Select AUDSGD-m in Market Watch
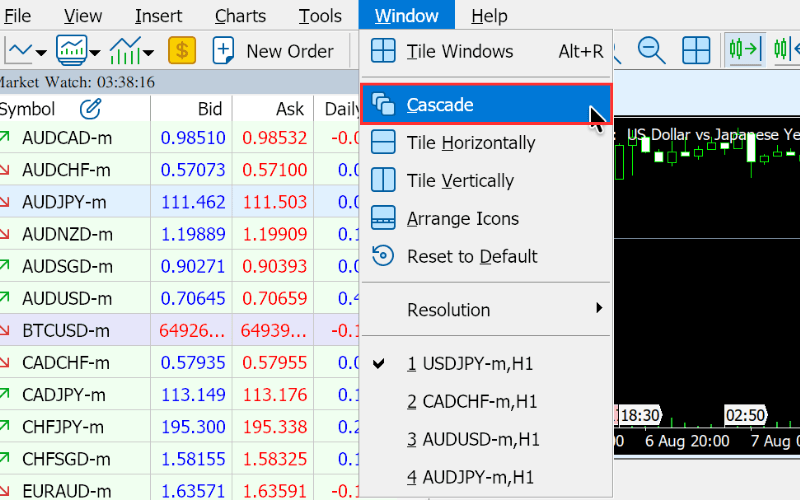Screen dimensions: 800x500 [x=67, y=266]
